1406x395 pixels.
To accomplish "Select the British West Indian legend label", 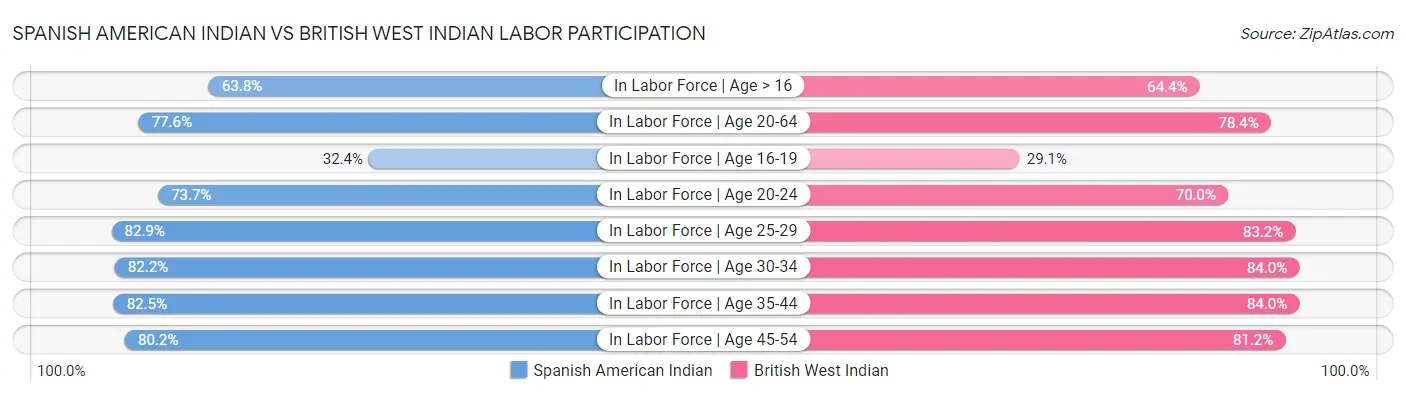I will click(821, 370).
